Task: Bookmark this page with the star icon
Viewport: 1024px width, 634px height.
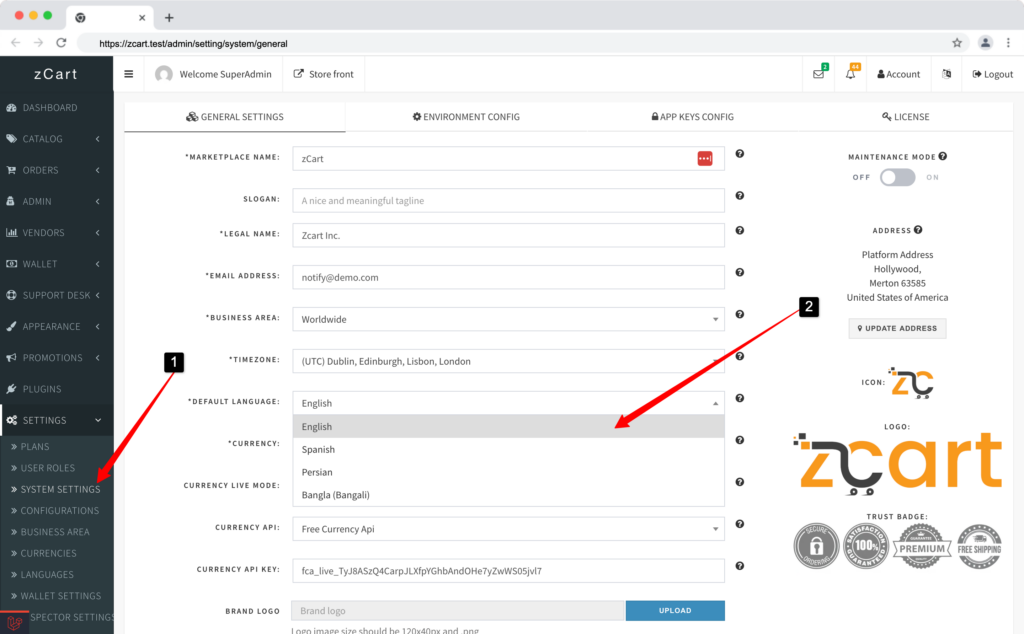Action: pyautogui.click(x=957, y=43)
